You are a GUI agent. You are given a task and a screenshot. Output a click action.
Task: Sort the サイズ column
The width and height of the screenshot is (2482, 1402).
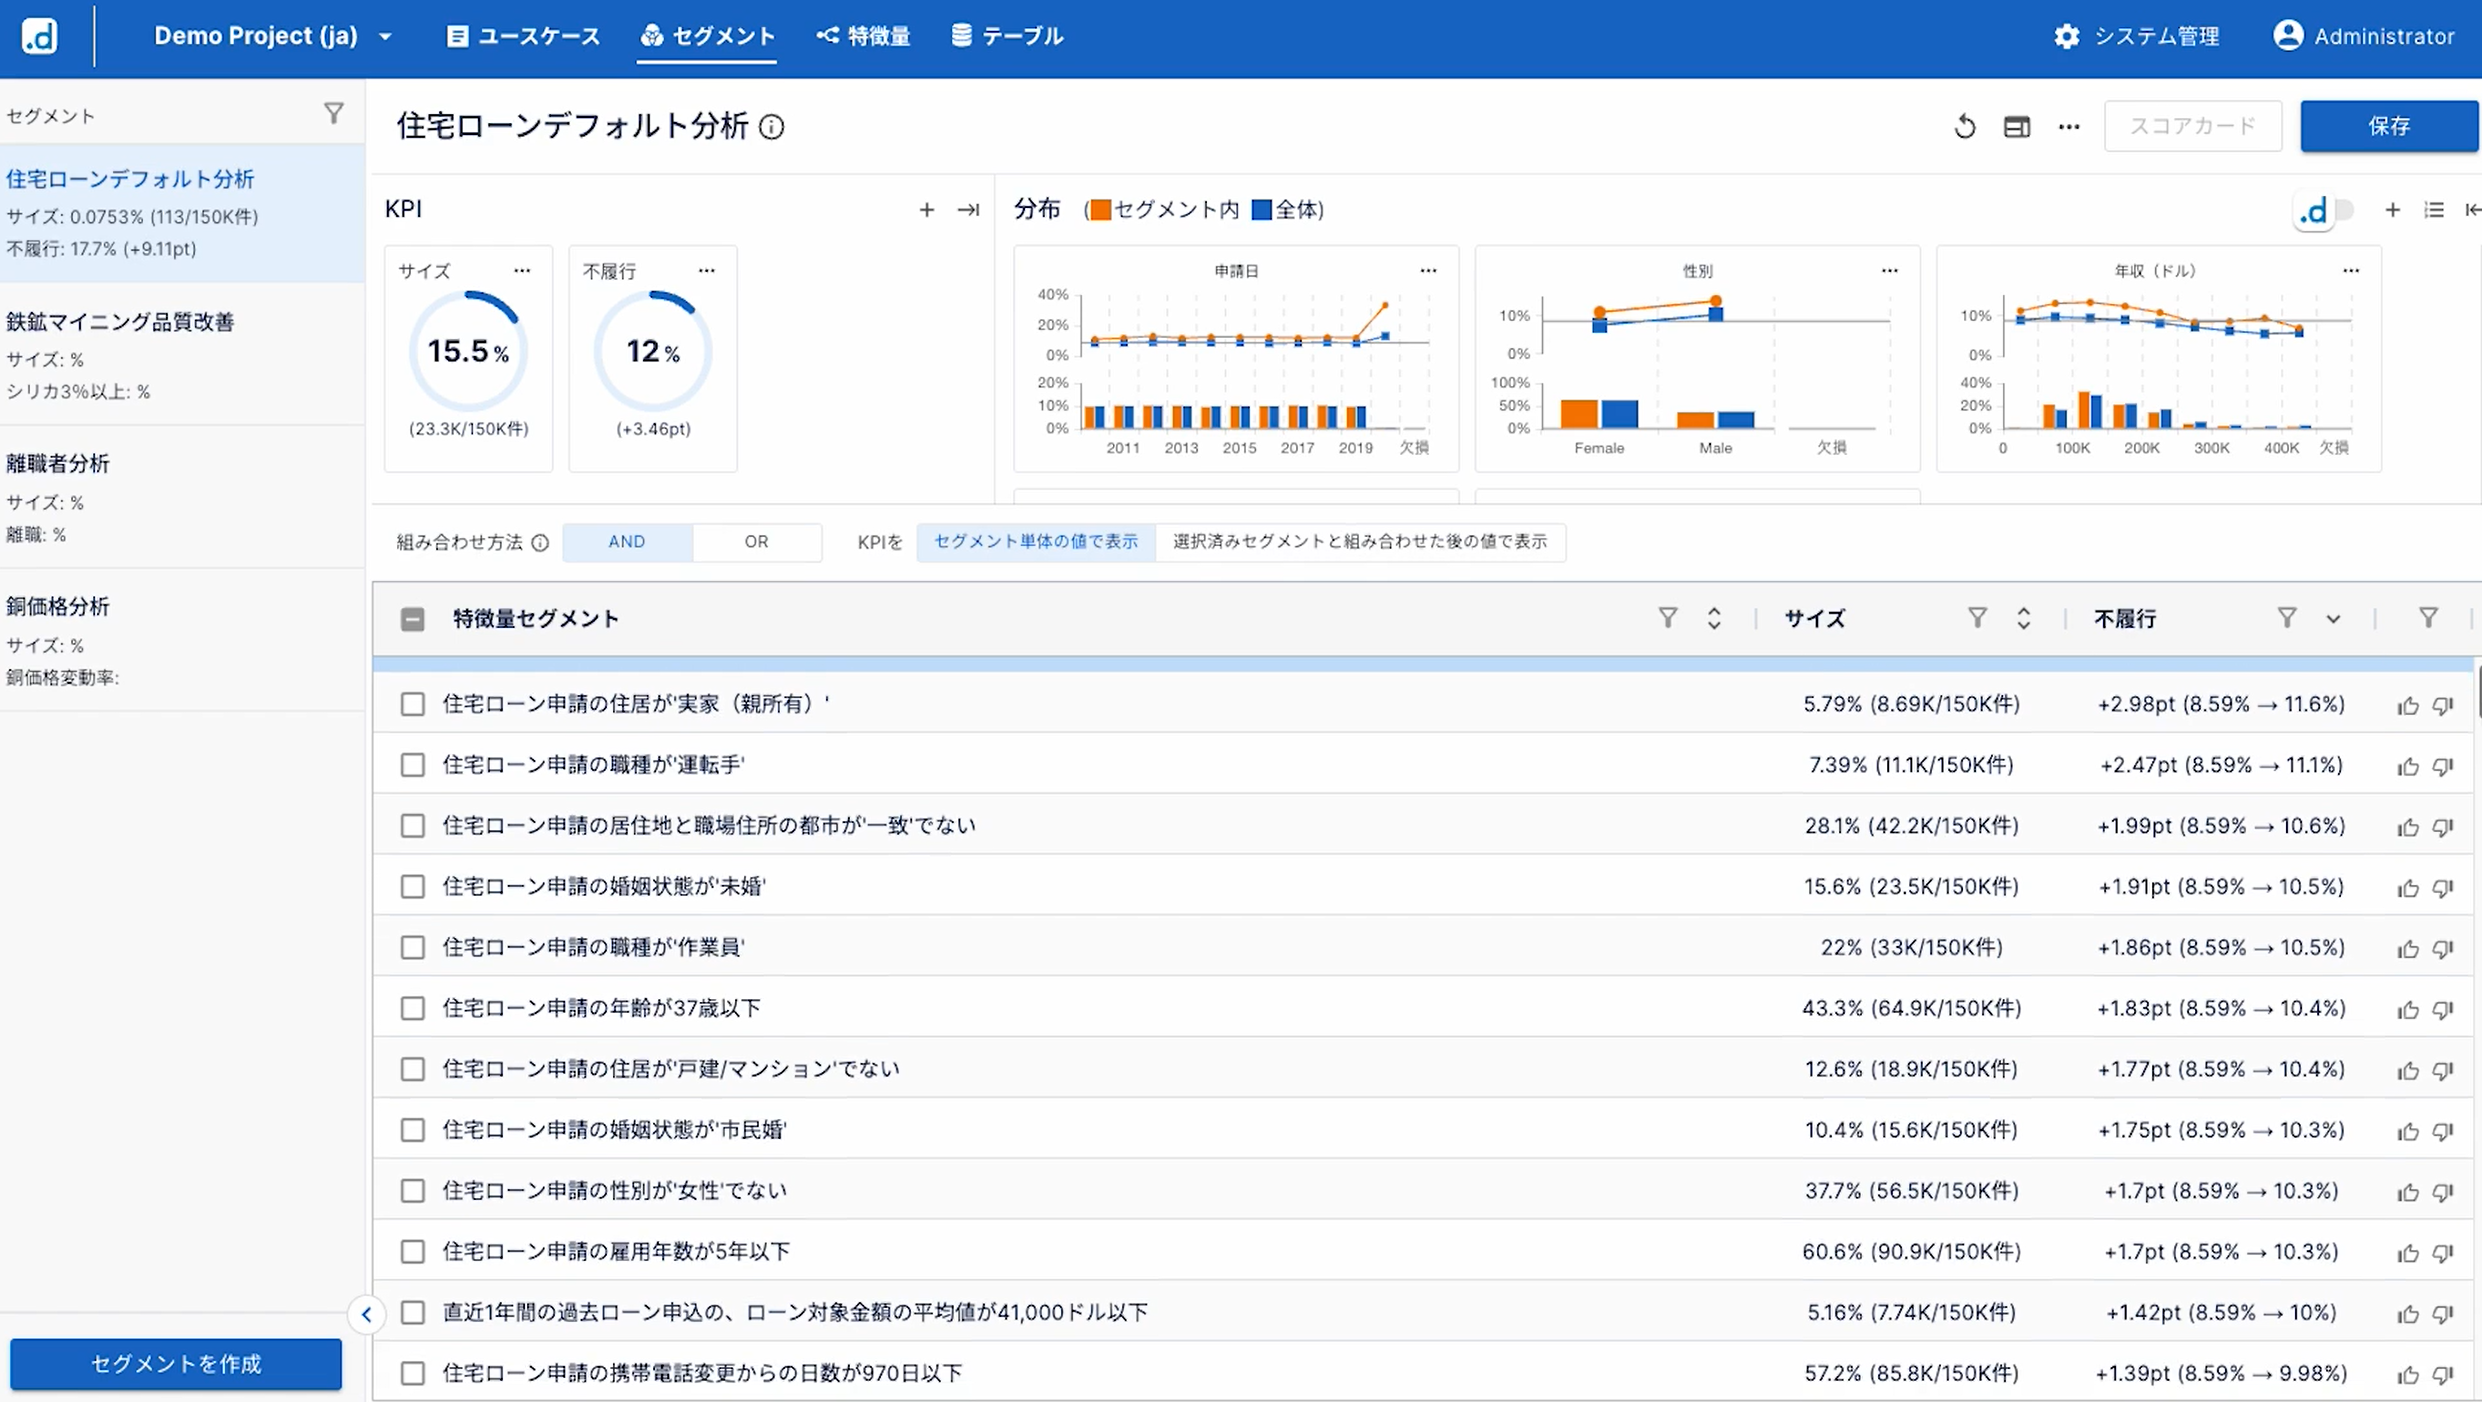pos(2023,618)
